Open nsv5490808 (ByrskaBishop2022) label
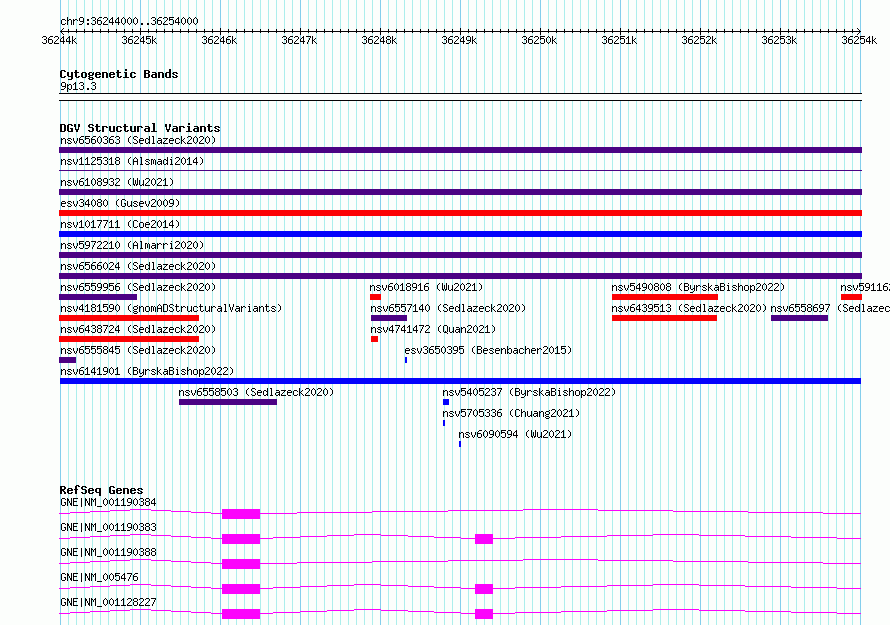The width and height of the screenshot is (890, 625). [698, 287]
